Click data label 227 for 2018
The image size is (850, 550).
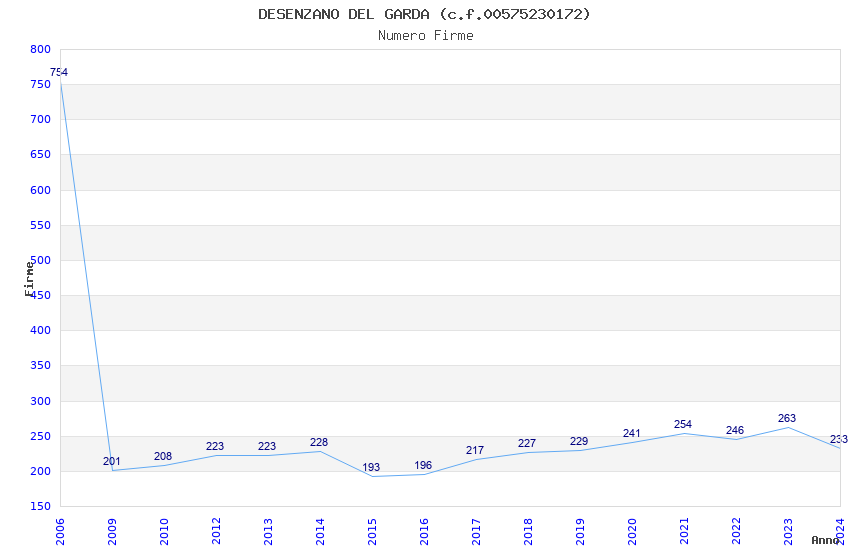(x=527, y=443)
